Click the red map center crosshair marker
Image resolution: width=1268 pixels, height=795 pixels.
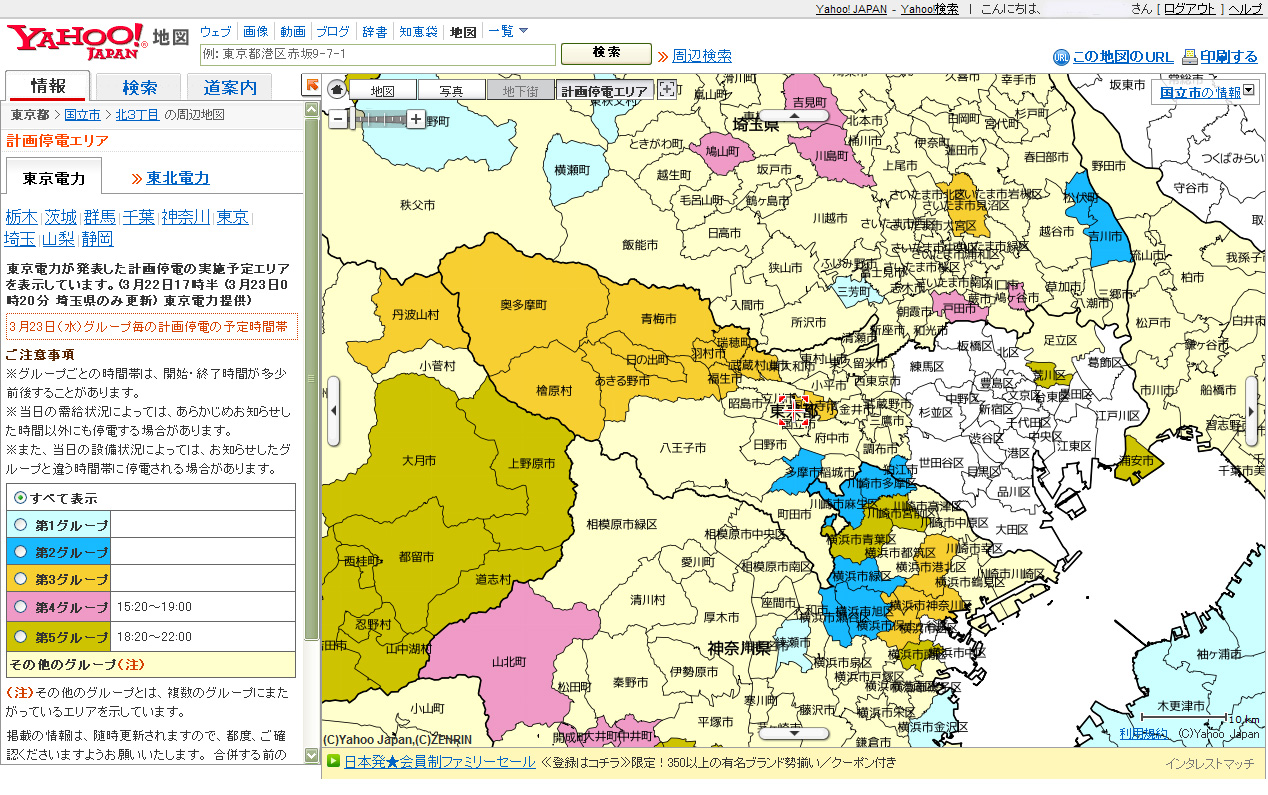[793, 411]
